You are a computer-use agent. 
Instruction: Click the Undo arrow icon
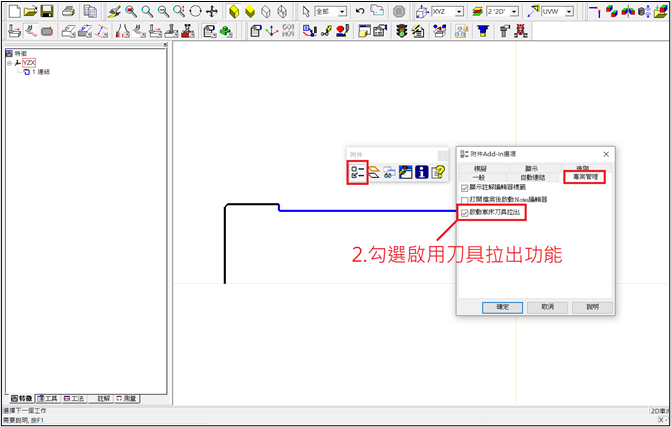360,11
